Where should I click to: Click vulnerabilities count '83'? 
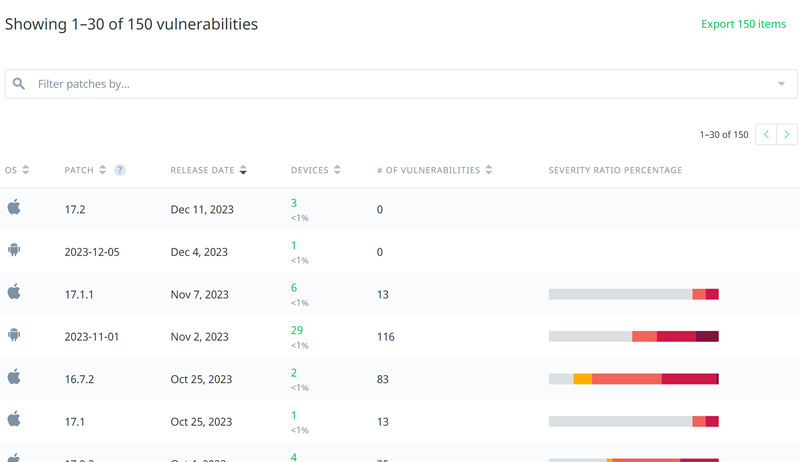(383, 379)
